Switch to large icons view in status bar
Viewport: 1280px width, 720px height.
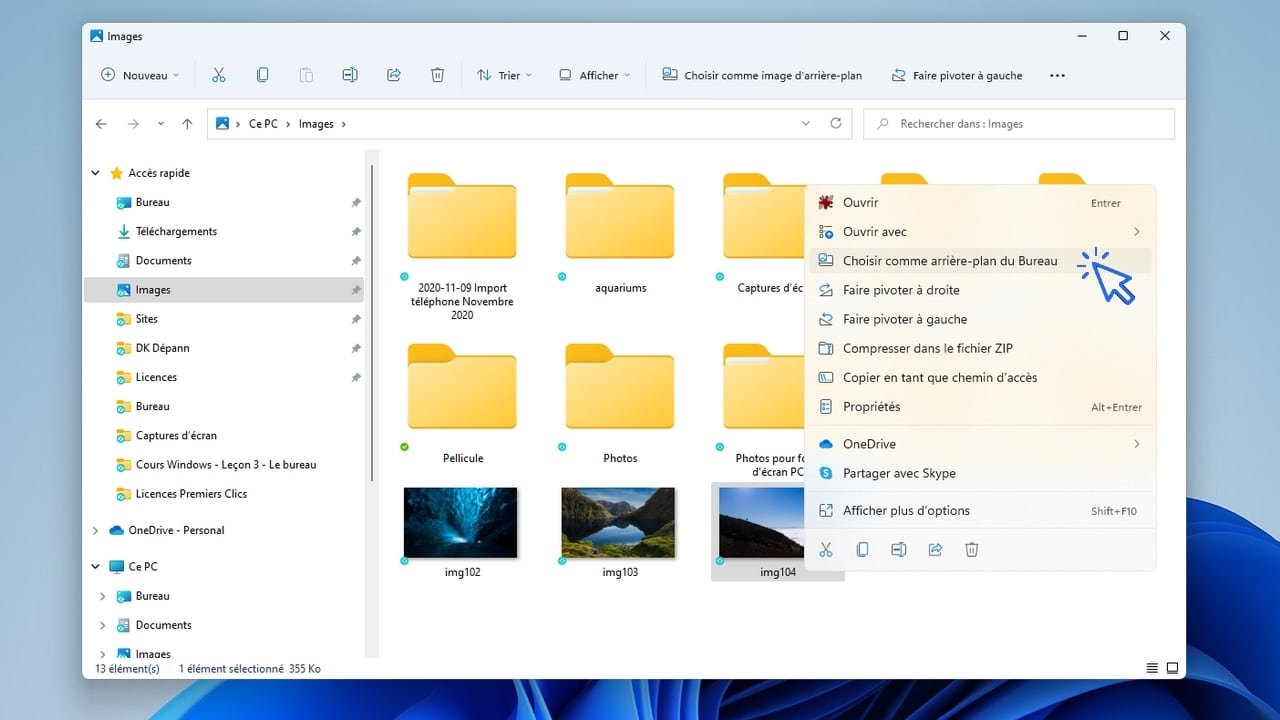(x=1172, y=668)
